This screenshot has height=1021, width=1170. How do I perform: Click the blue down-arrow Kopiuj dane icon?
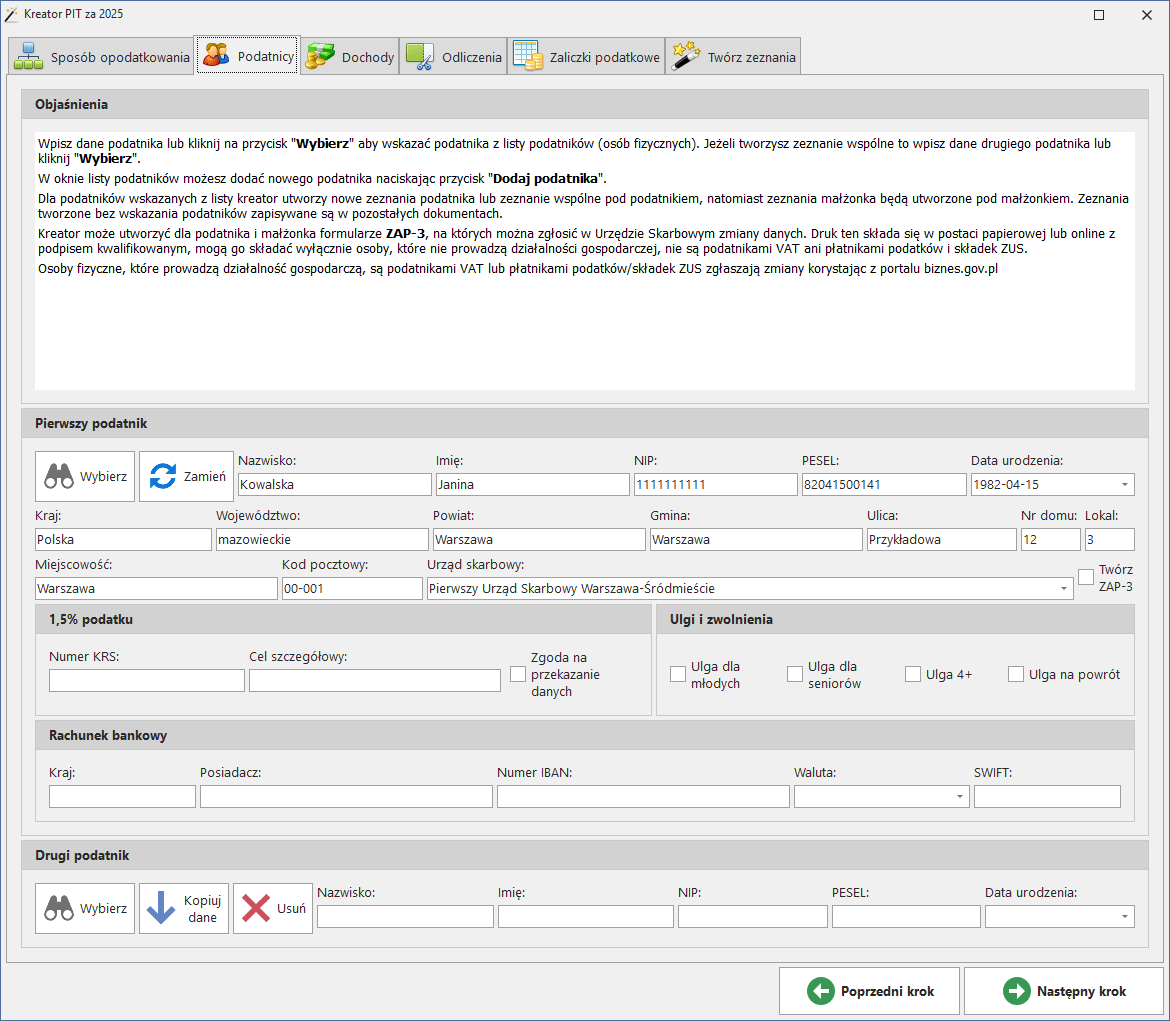point(161,908)
